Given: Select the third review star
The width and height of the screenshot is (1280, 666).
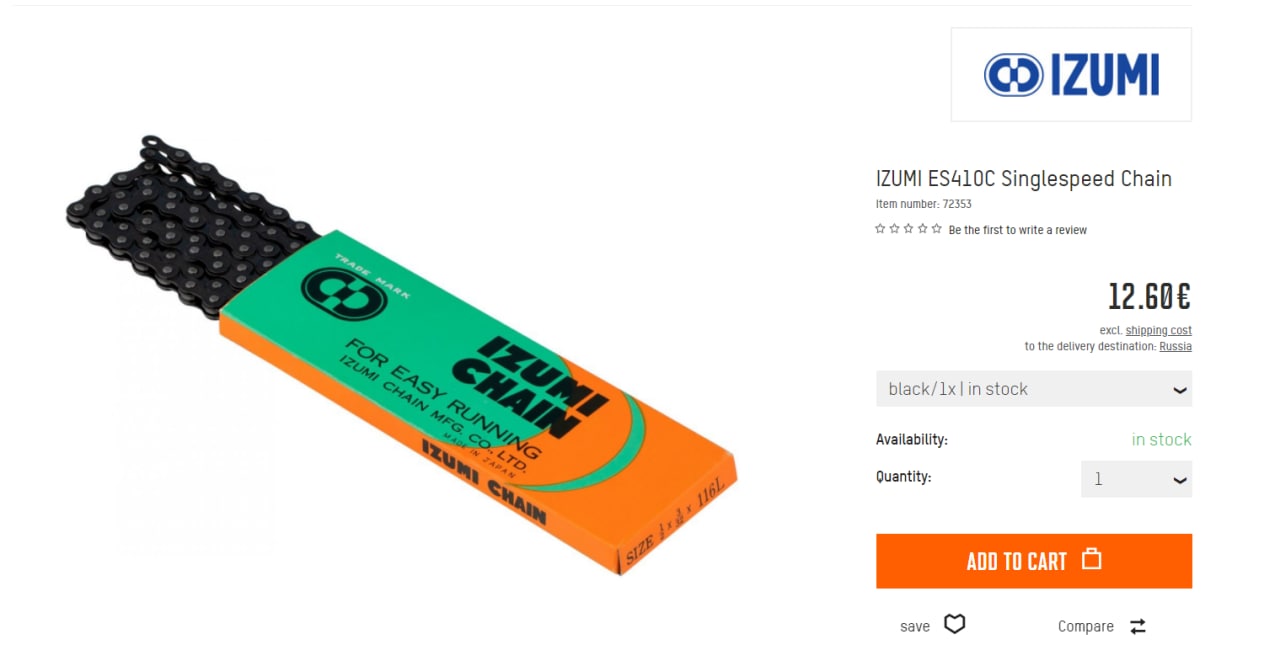Looking at the screenshot, I should (x=908, y=229).
